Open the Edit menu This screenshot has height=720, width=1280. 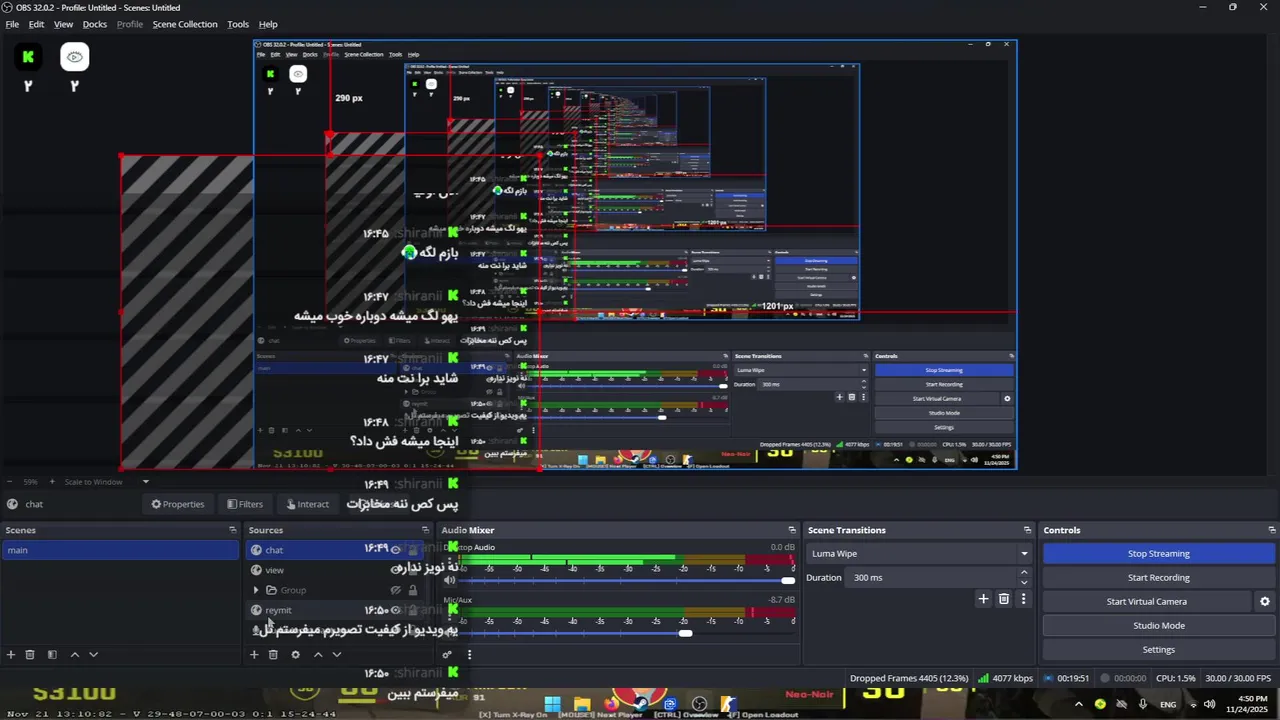36,24
